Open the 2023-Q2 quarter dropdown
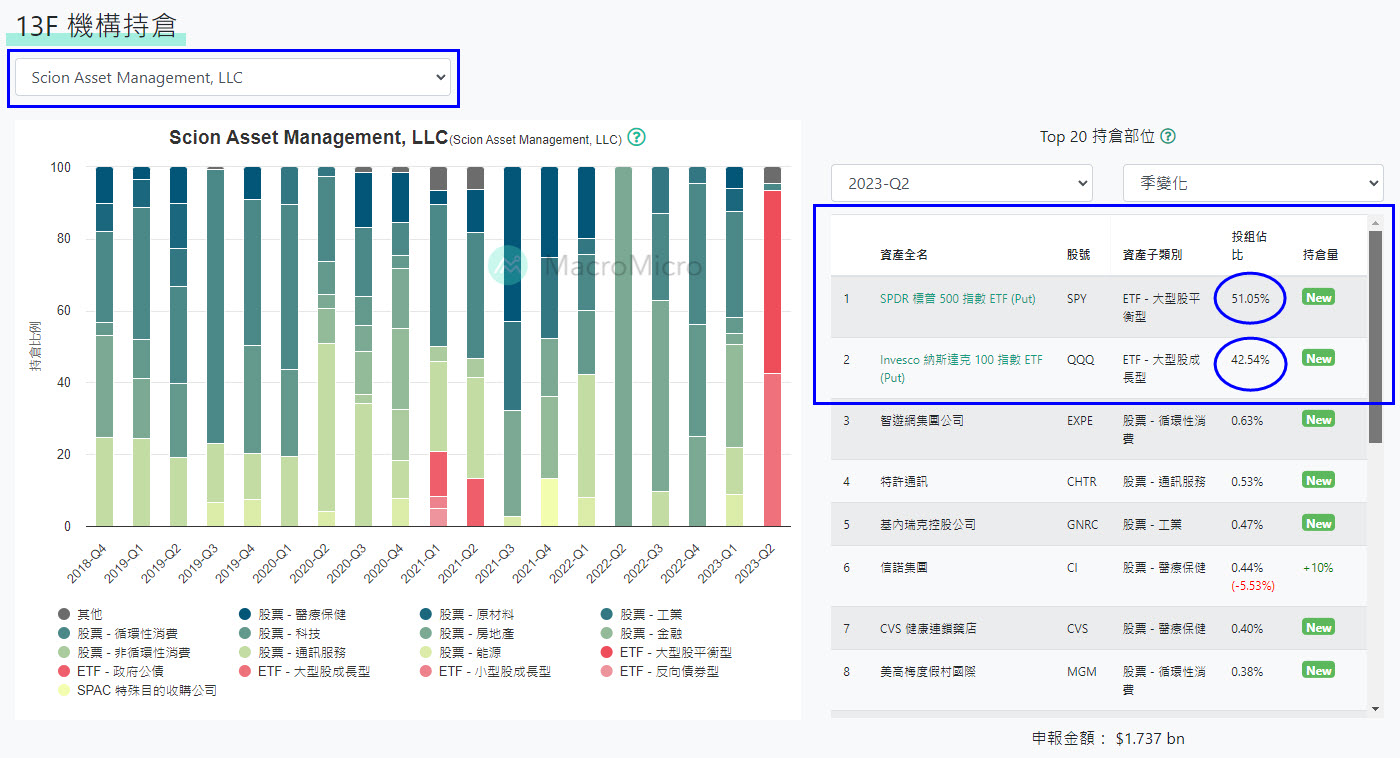 (961, 184)
